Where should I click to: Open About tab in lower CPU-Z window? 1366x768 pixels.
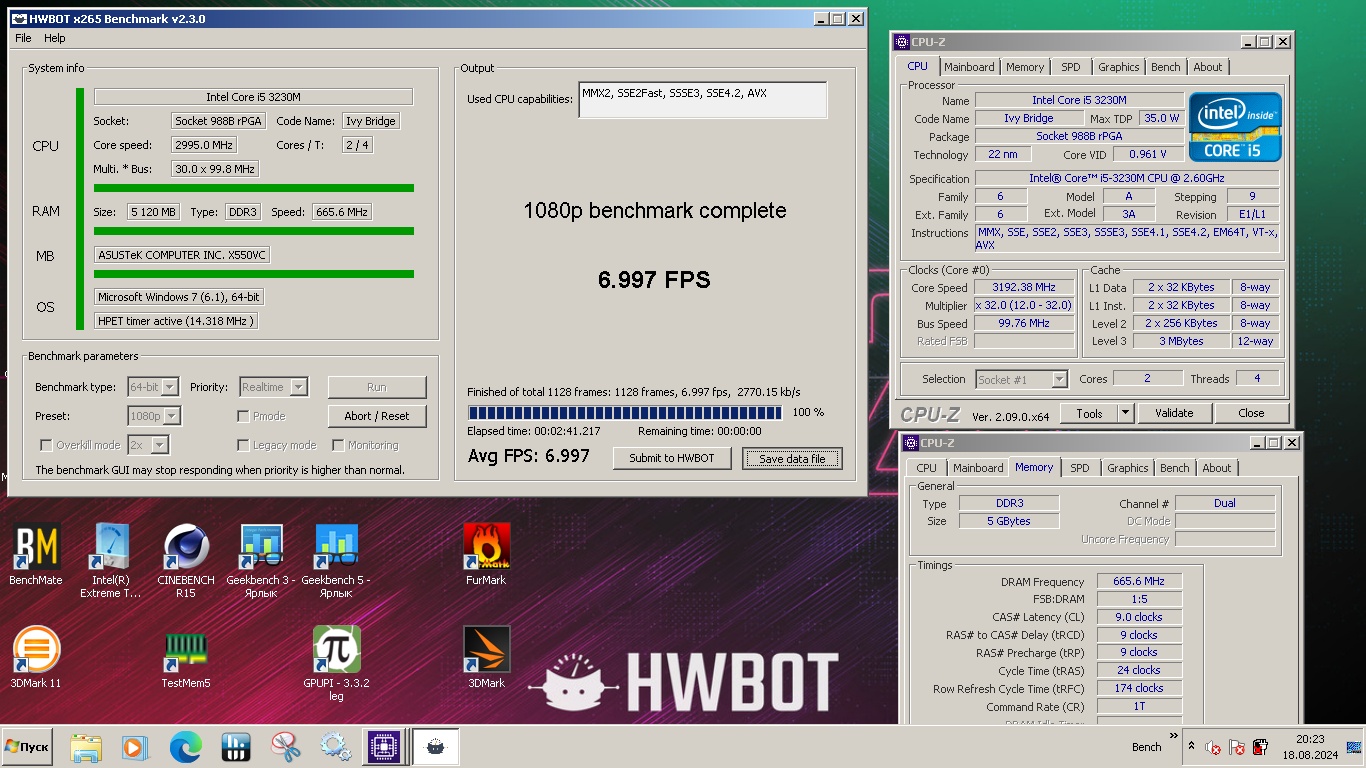click(x=1217, y=468)
